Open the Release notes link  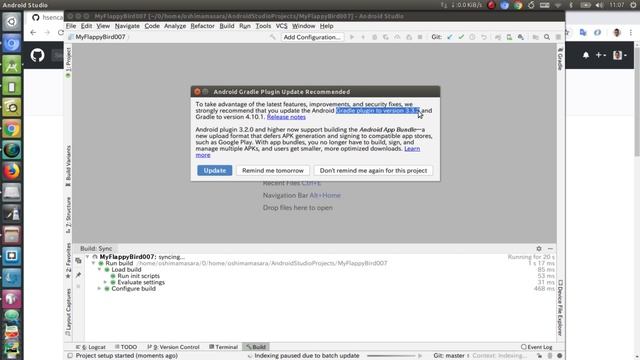[x=286, y=117]
